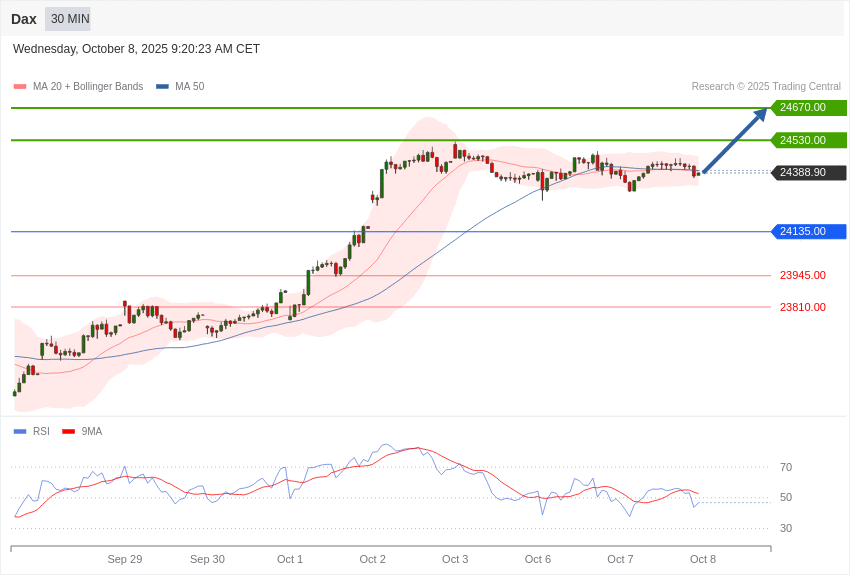Click the pink MA 20 legend swatch
This screenshot has height=576, width=850.
tap(20, 87)
